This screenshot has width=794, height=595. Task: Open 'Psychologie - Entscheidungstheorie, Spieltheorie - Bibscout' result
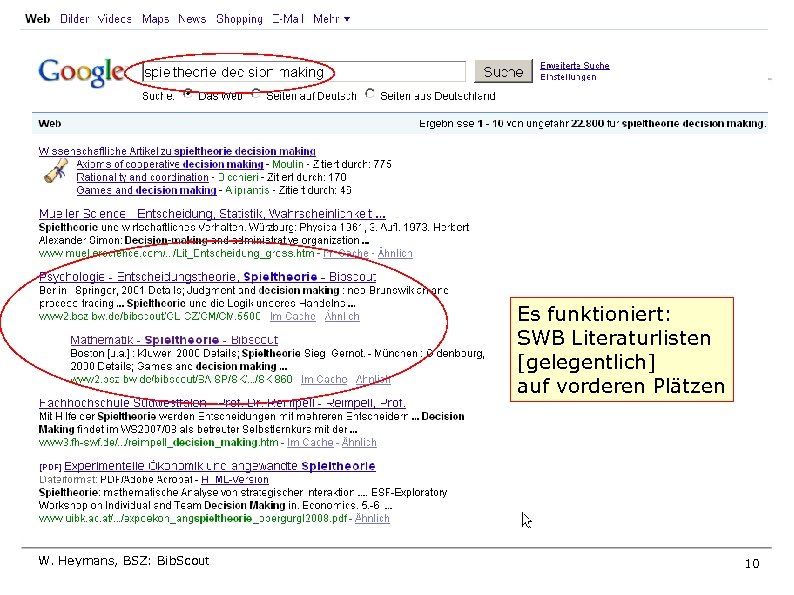208,277
